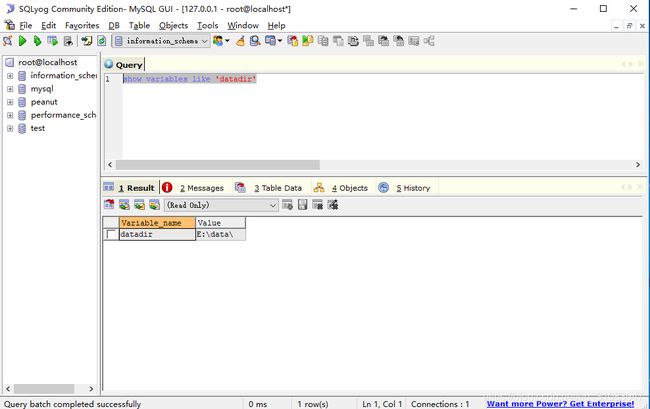Click the export resultset icon in the result toolbar
The image size is (650, 409).
[x=109, y=205]
